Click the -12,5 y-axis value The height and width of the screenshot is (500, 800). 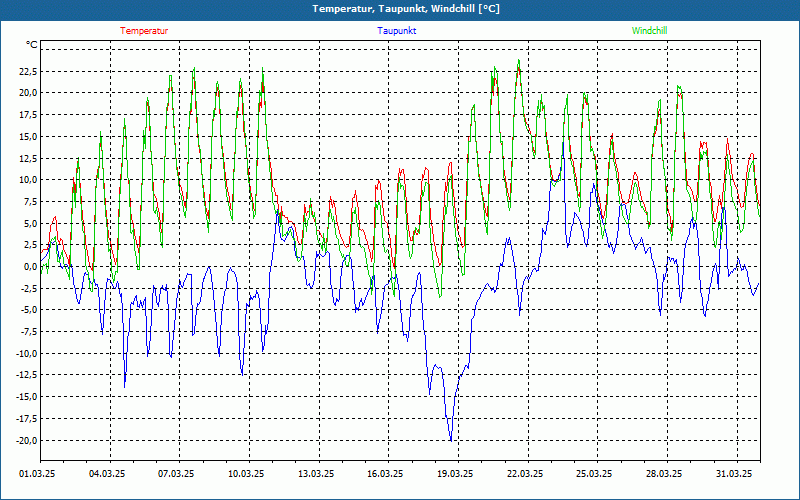click(26, 375)
